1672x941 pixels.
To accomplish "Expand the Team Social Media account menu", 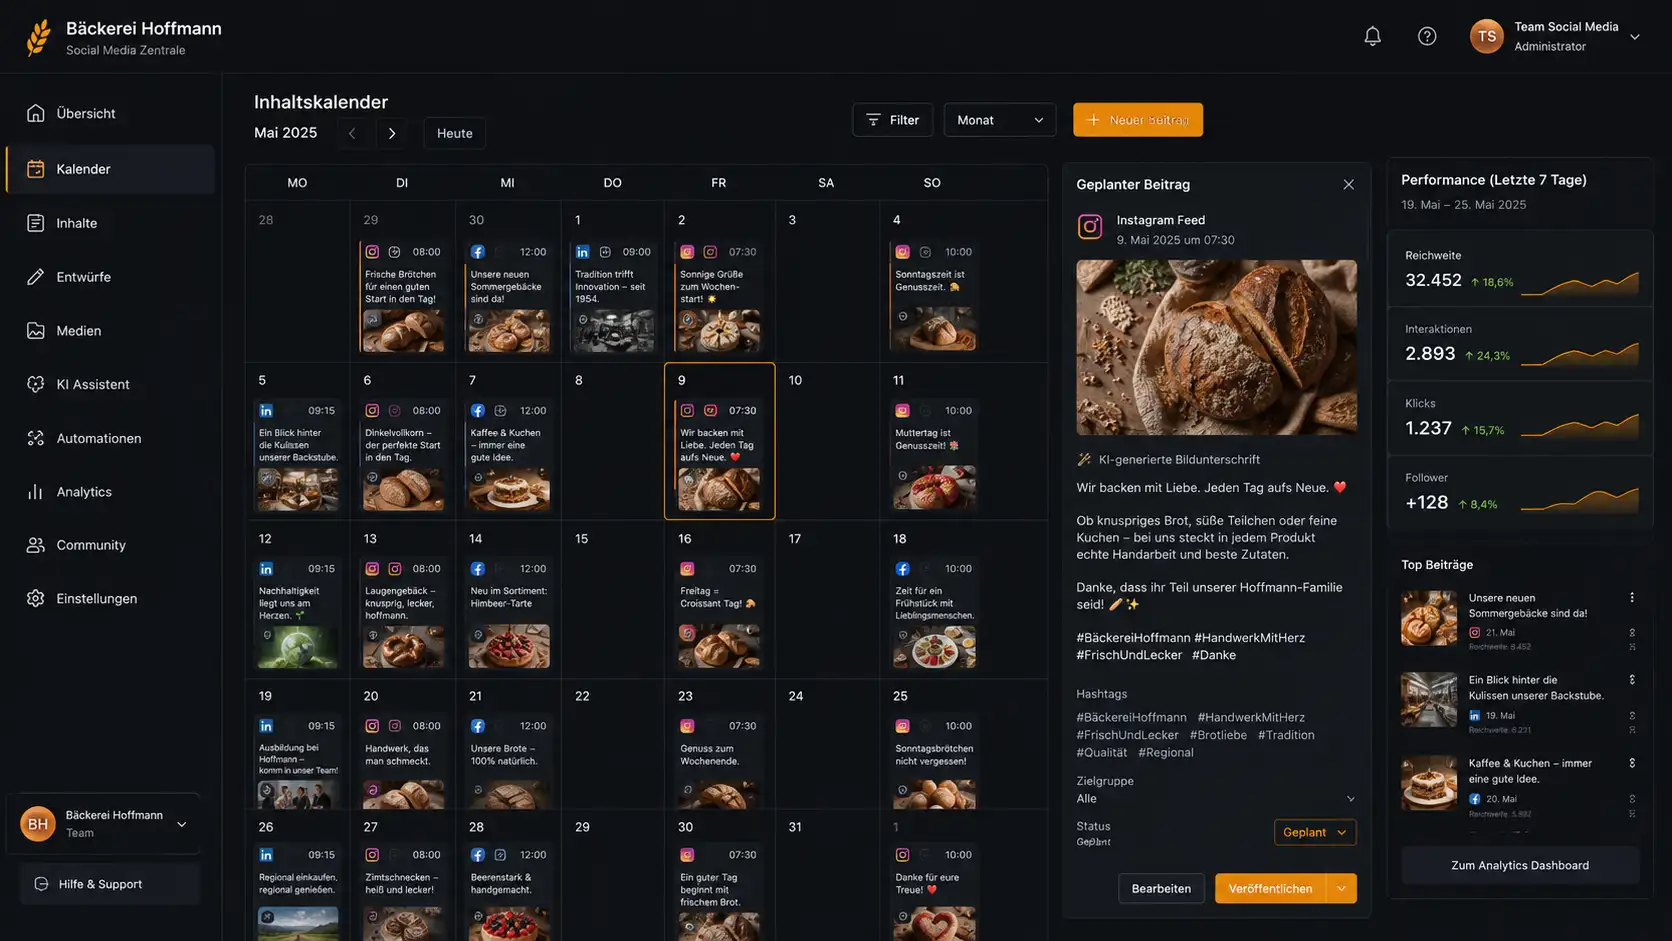I will (1635, 37).
